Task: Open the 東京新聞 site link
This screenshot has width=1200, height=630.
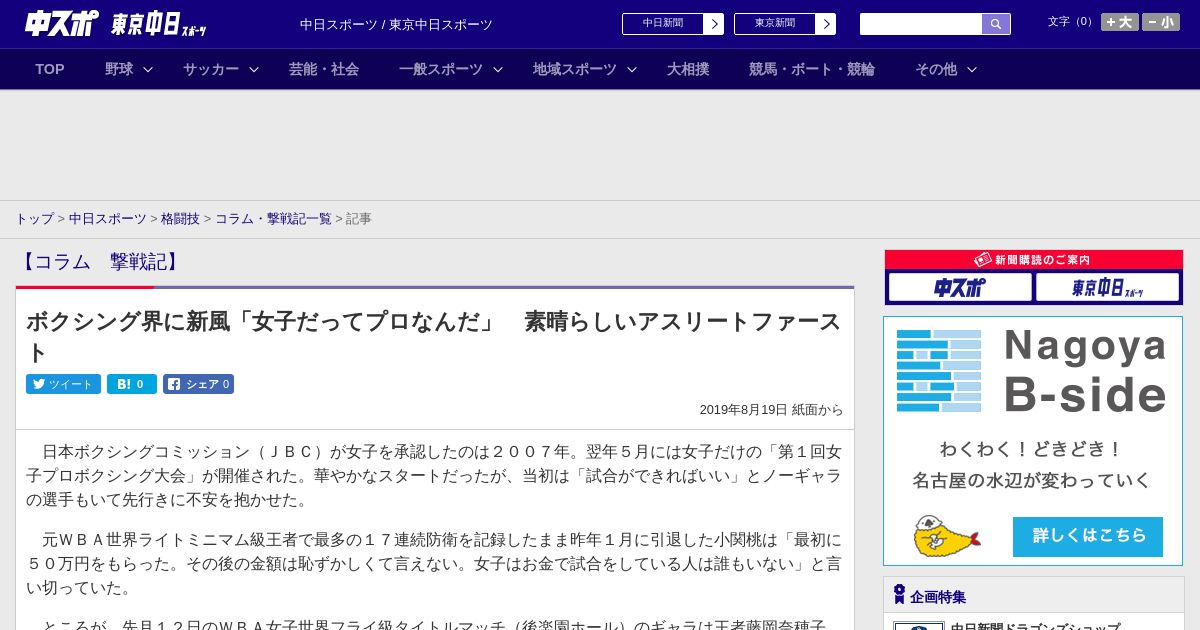Action: point(775,24)
